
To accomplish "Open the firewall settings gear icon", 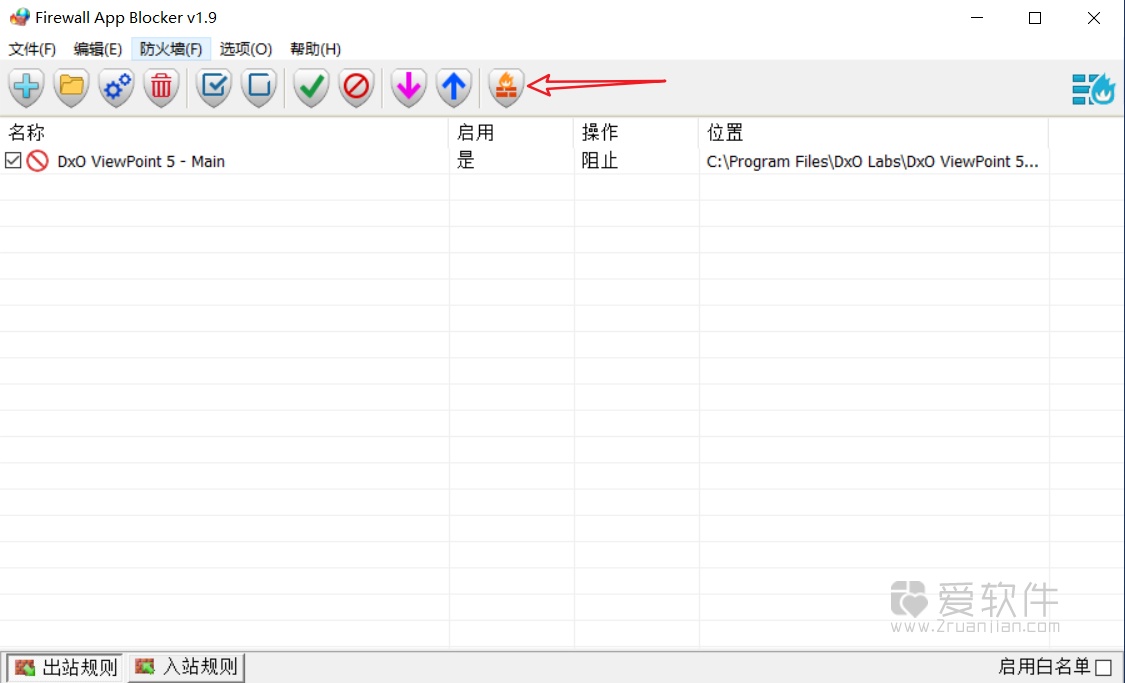I will tap(115, 88).
